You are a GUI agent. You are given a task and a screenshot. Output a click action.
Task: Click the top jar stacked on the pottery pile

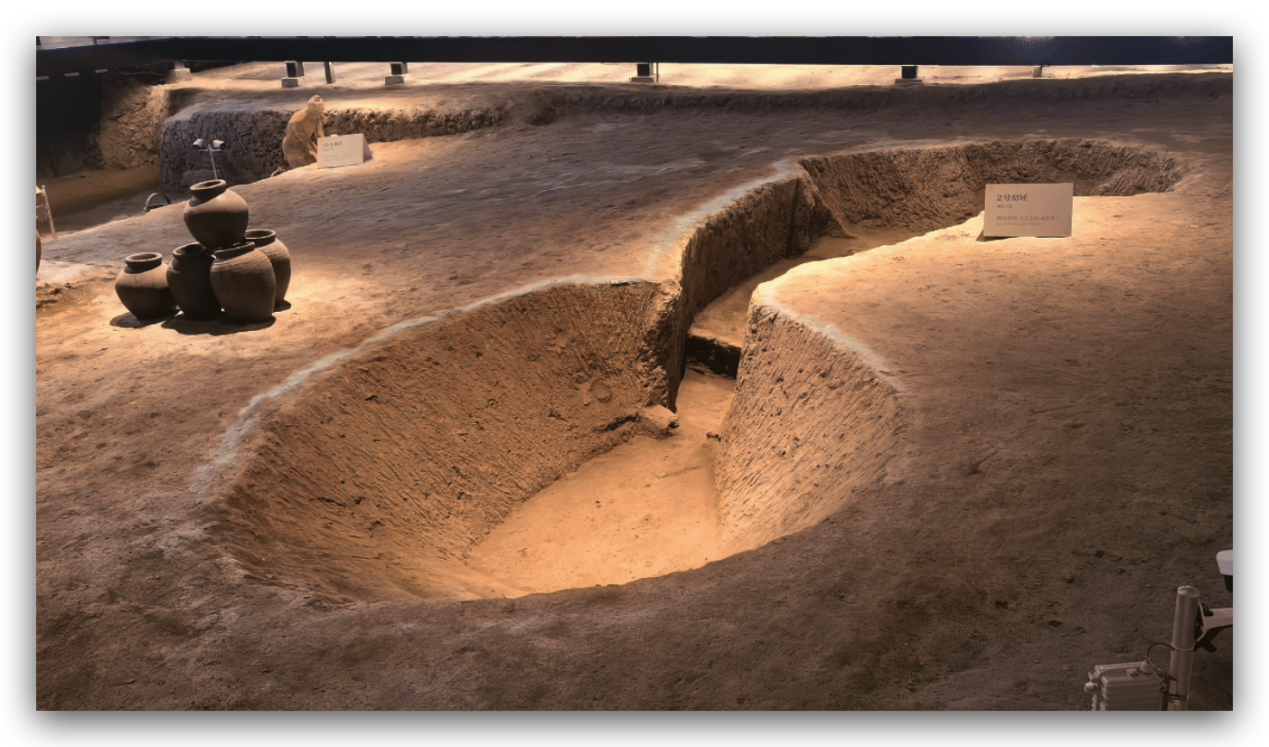coord(215,213)
